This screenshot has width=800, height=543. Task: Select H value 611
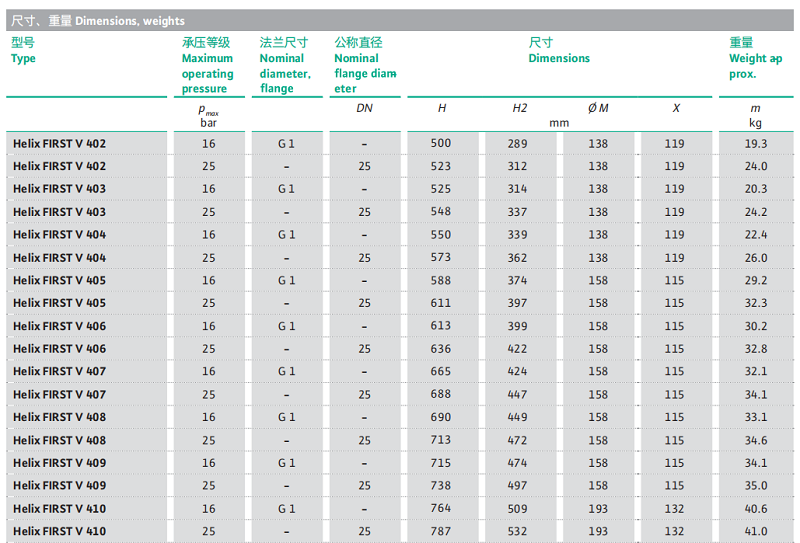coord(440,303)
